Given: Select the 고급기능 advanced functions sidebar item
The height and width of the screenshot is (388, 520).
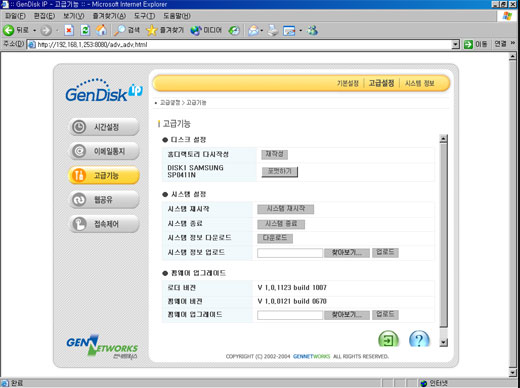Looking at the screenshot, I should [104, 175].
